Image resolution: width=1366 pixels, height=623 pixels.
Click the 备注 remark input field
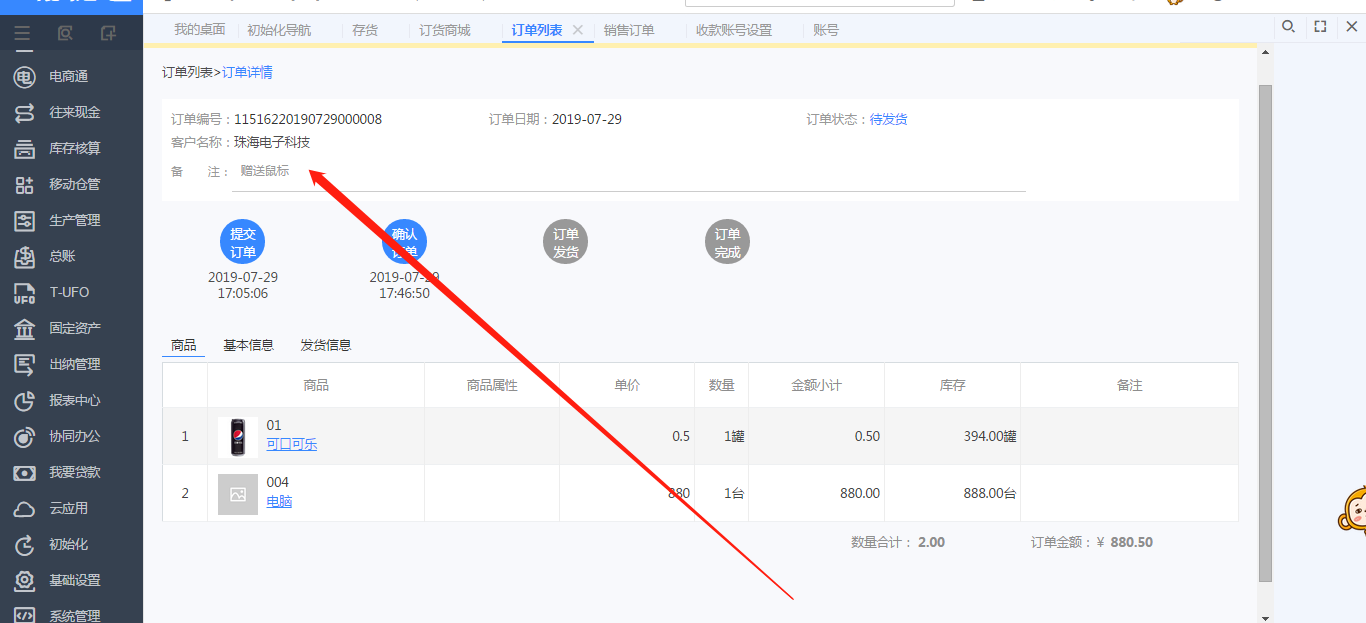(628, 171)
